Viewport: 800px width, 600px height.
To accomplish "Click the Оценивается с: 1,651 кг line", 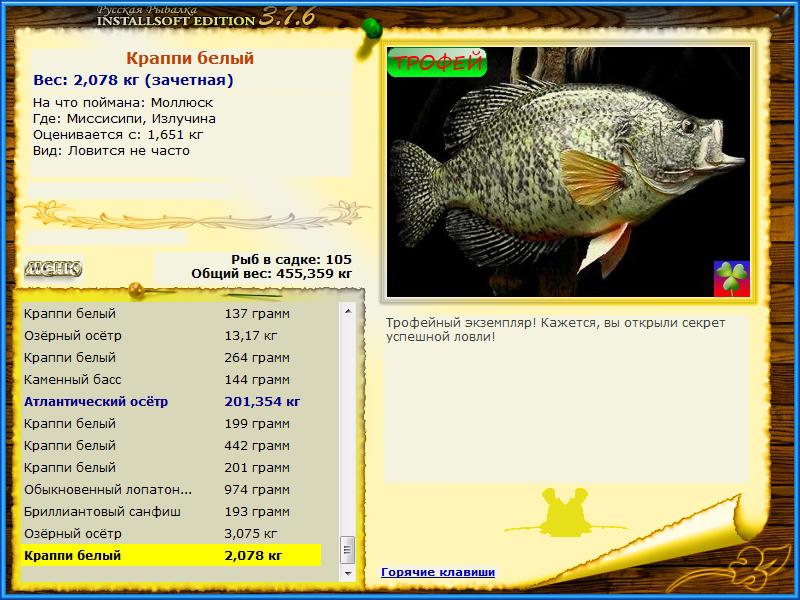I will pyautogui.click(x=118, y=135).
